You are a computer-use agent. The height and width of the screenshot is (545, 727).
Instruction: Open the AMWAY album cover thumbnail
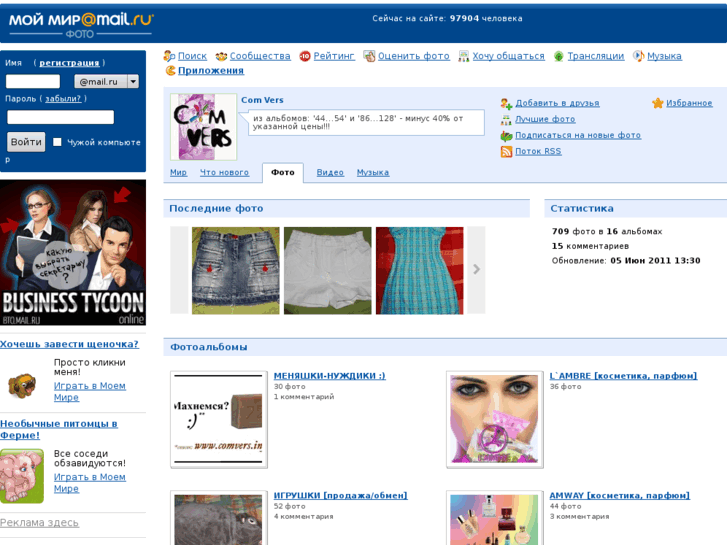click(495, 518)
